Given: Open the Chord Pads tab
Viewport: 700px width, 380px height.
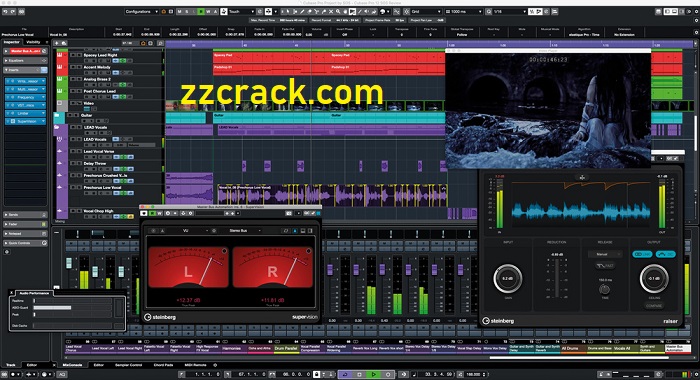Looking at the screenshot, I should point(163,365).
